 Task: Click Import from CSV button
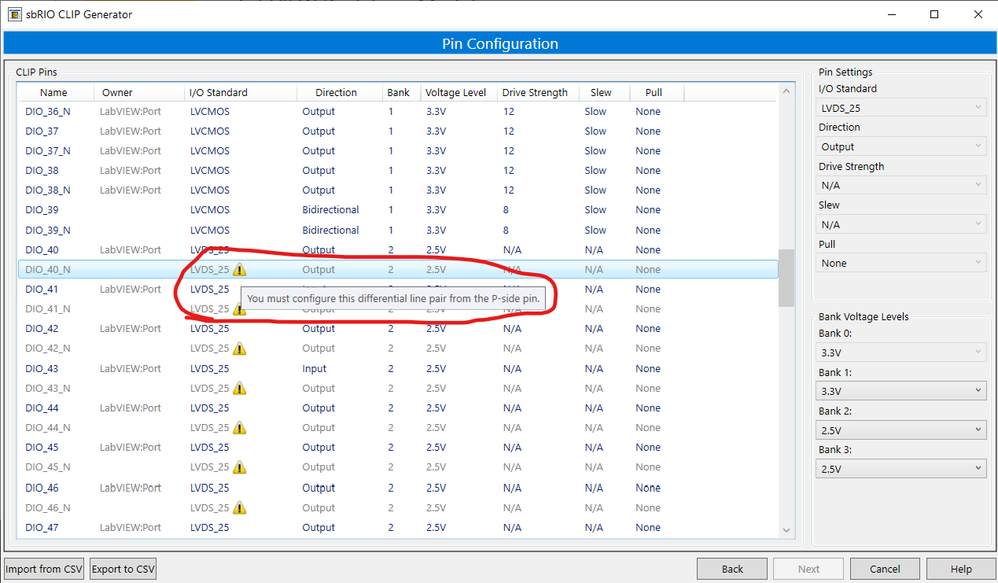coord(44,569)
